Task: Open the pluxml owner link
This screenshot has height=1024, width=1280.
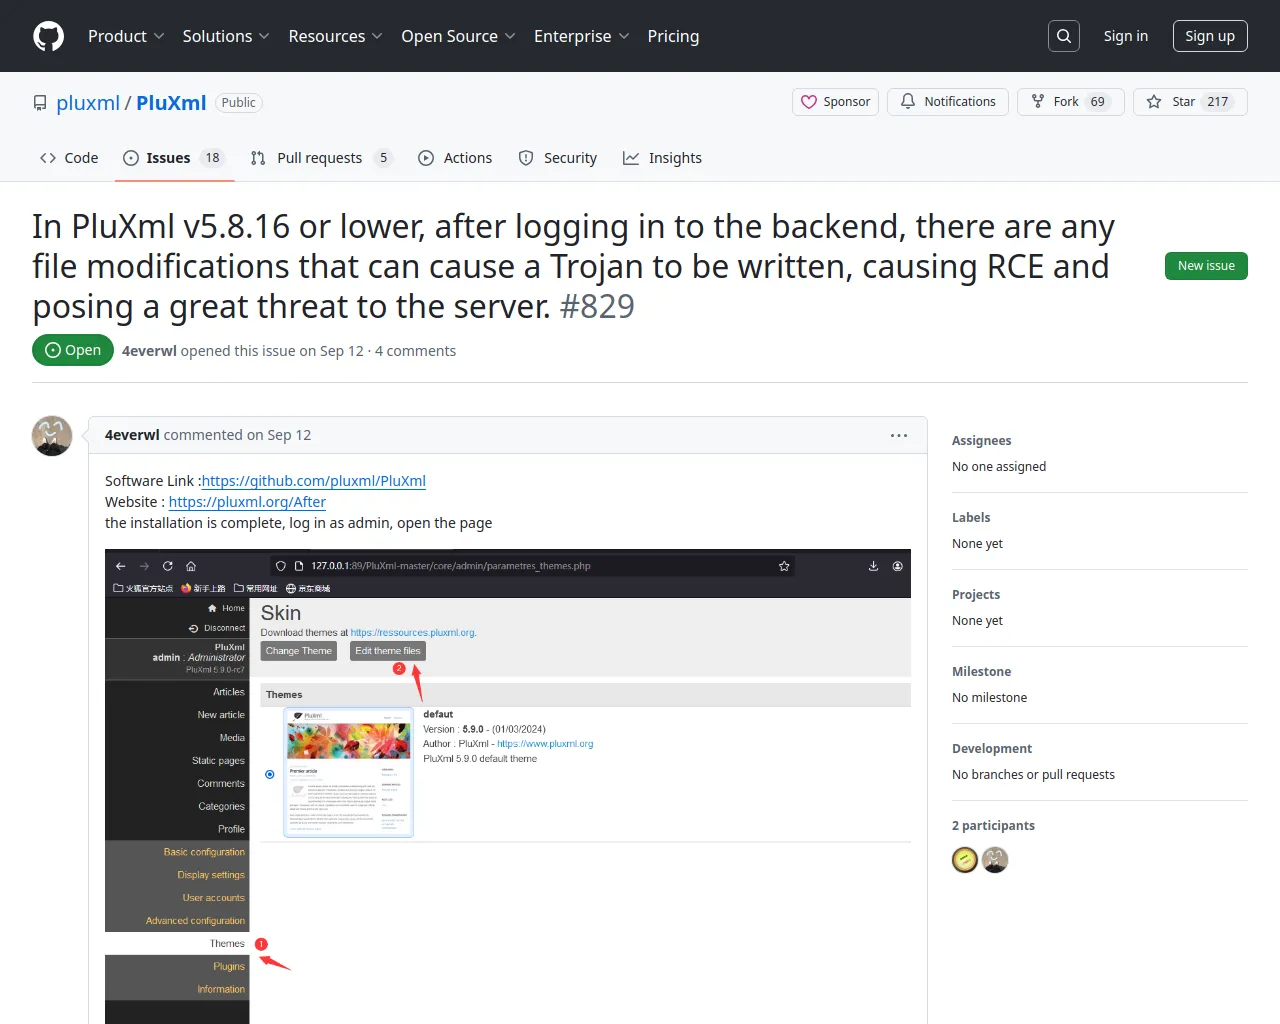Action: click(88, 103)
